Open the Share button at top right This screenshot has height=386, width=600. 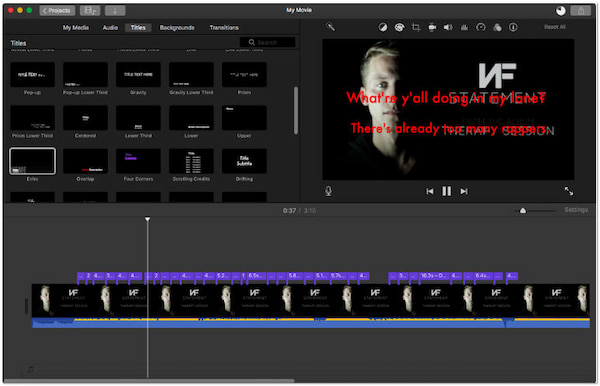click(x=580, y=10)
